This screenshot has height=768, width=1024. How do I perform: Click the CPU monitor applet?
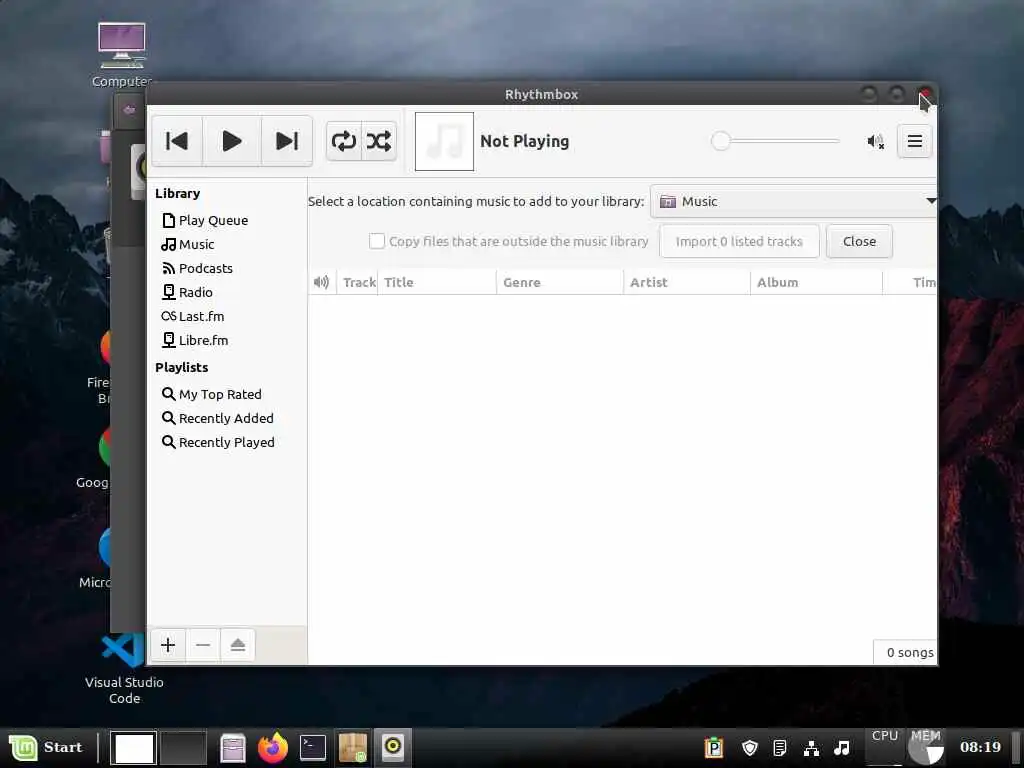pos(885,747)
